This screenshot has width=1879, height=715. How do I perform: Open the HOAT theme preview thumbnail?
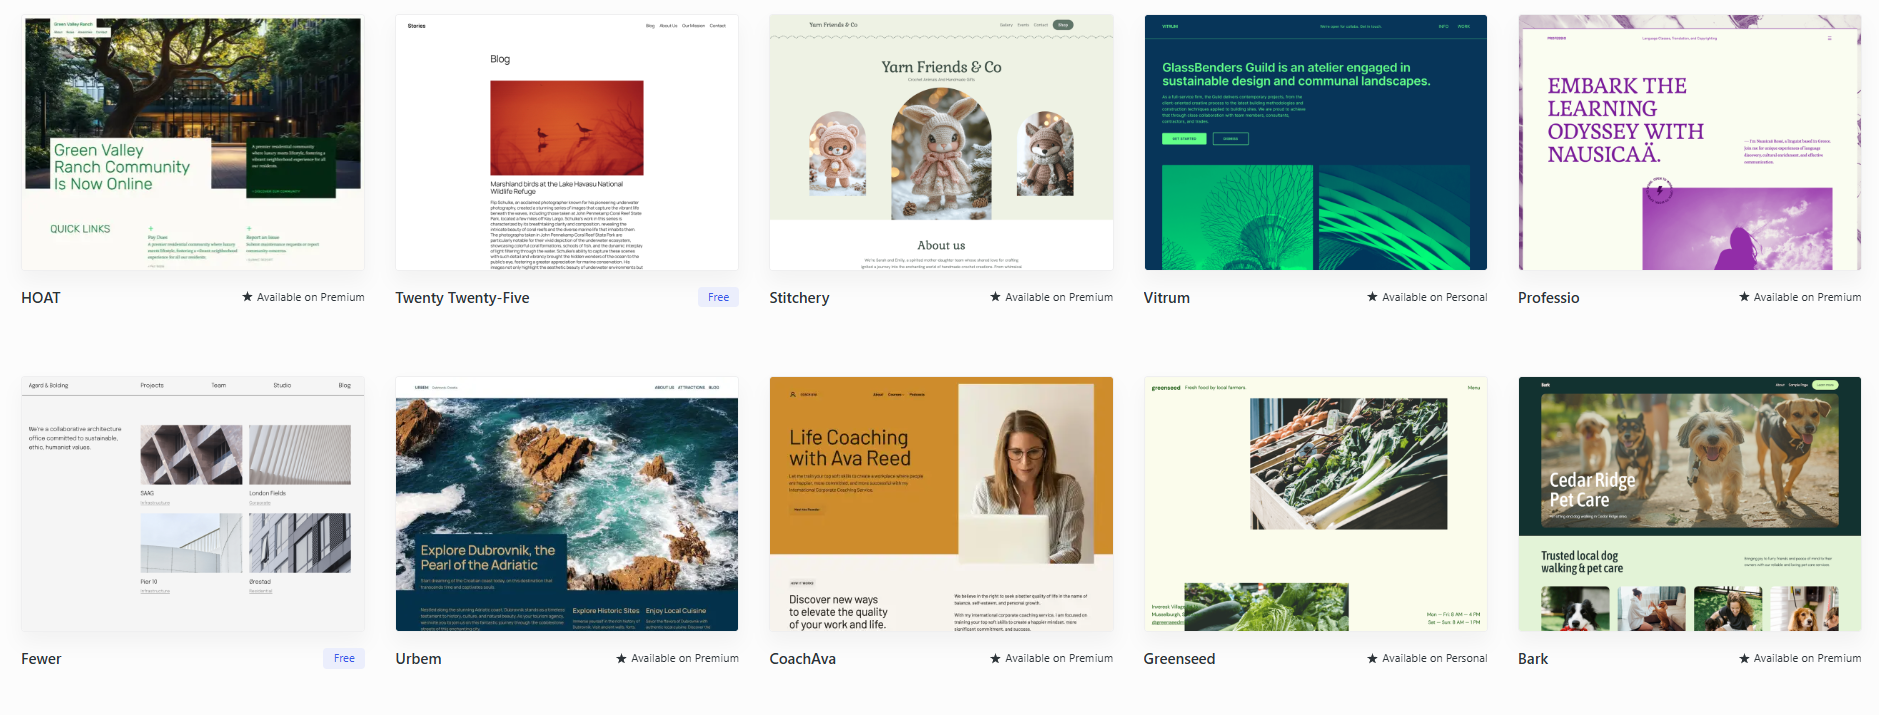coord(193,142)
